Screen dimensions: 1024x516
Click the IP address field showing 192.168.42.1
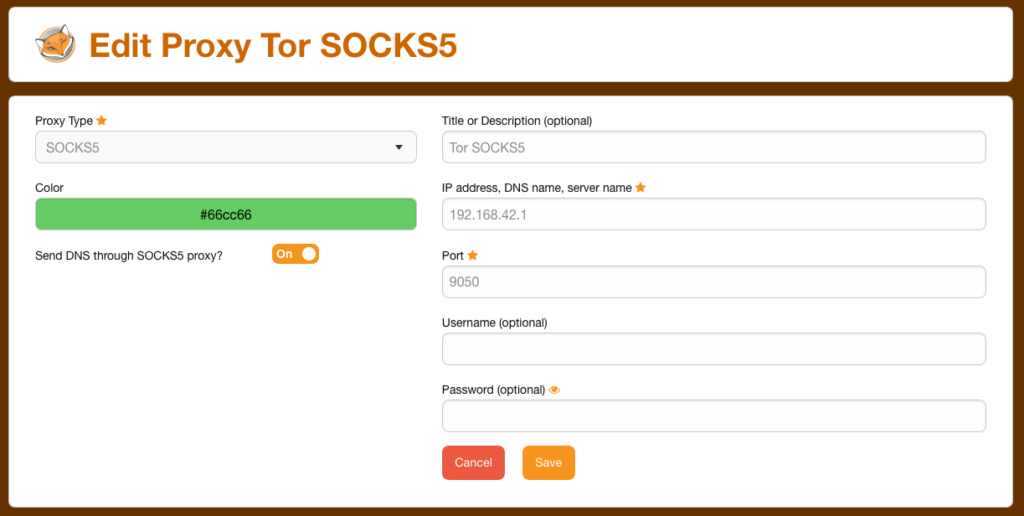[714, 214]
